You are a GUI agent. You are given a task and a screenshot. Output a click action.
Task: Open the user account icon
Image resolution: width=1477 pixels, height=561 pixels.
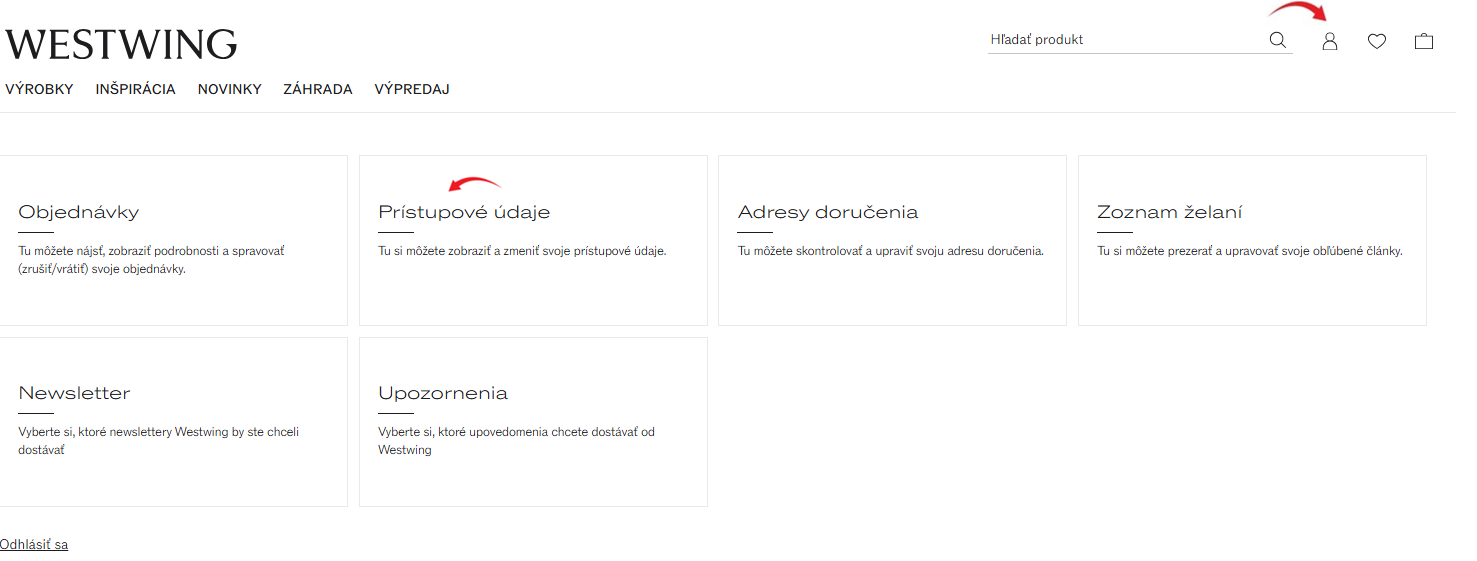tap(1329, 41)
